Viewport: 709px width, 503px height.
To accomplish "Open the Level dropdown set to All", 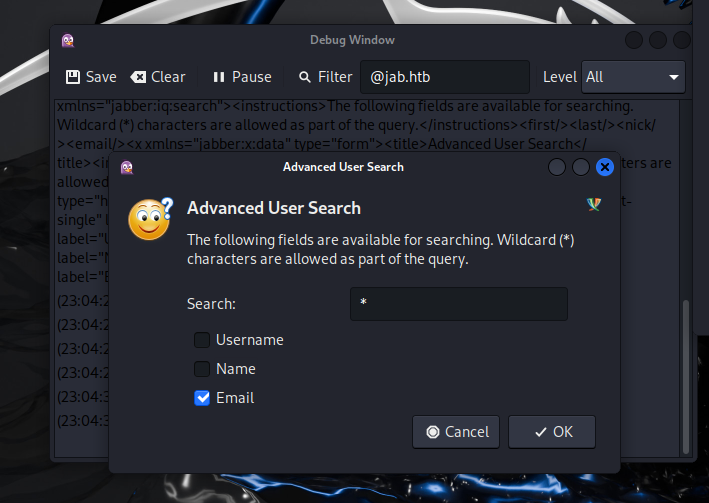I will tap(633, 77).
